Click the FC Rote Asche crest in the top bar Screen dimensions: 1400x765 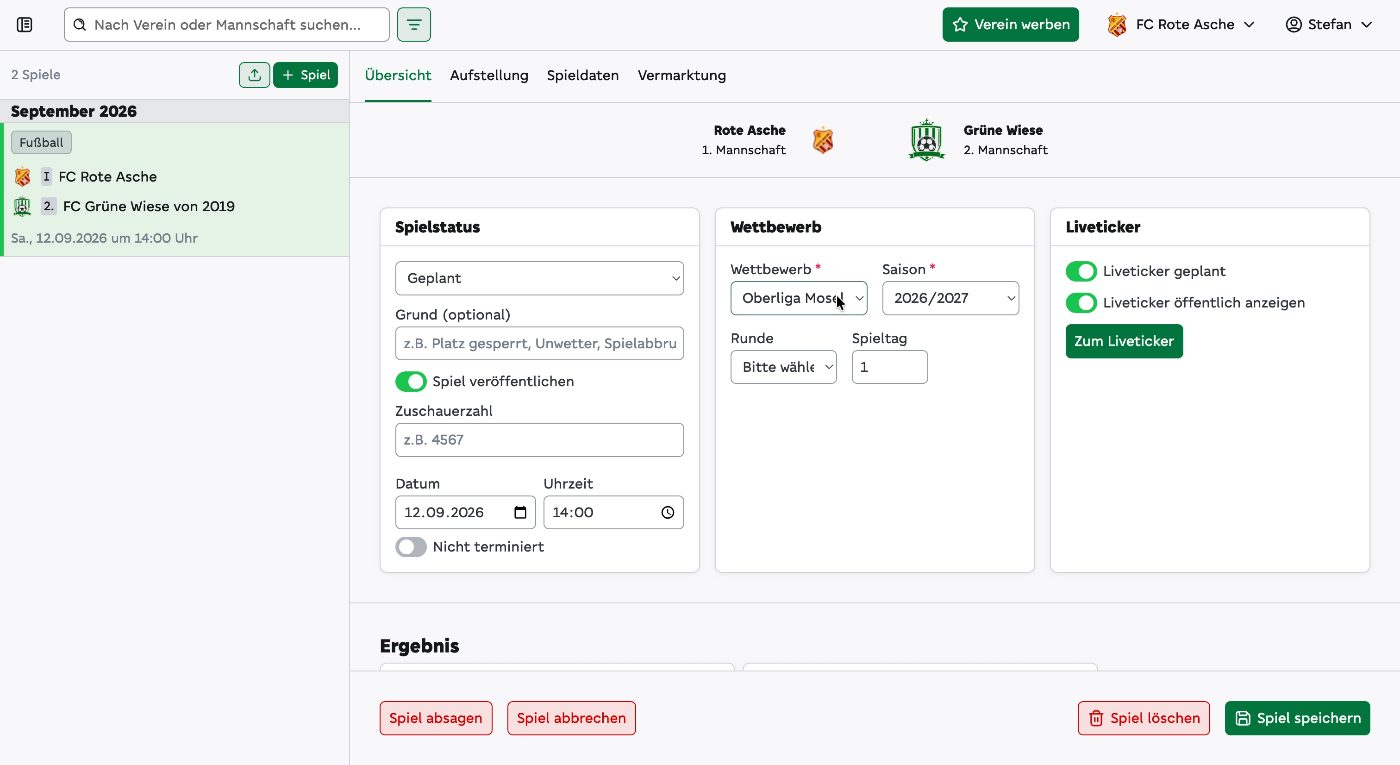(x=1117, y=25)
